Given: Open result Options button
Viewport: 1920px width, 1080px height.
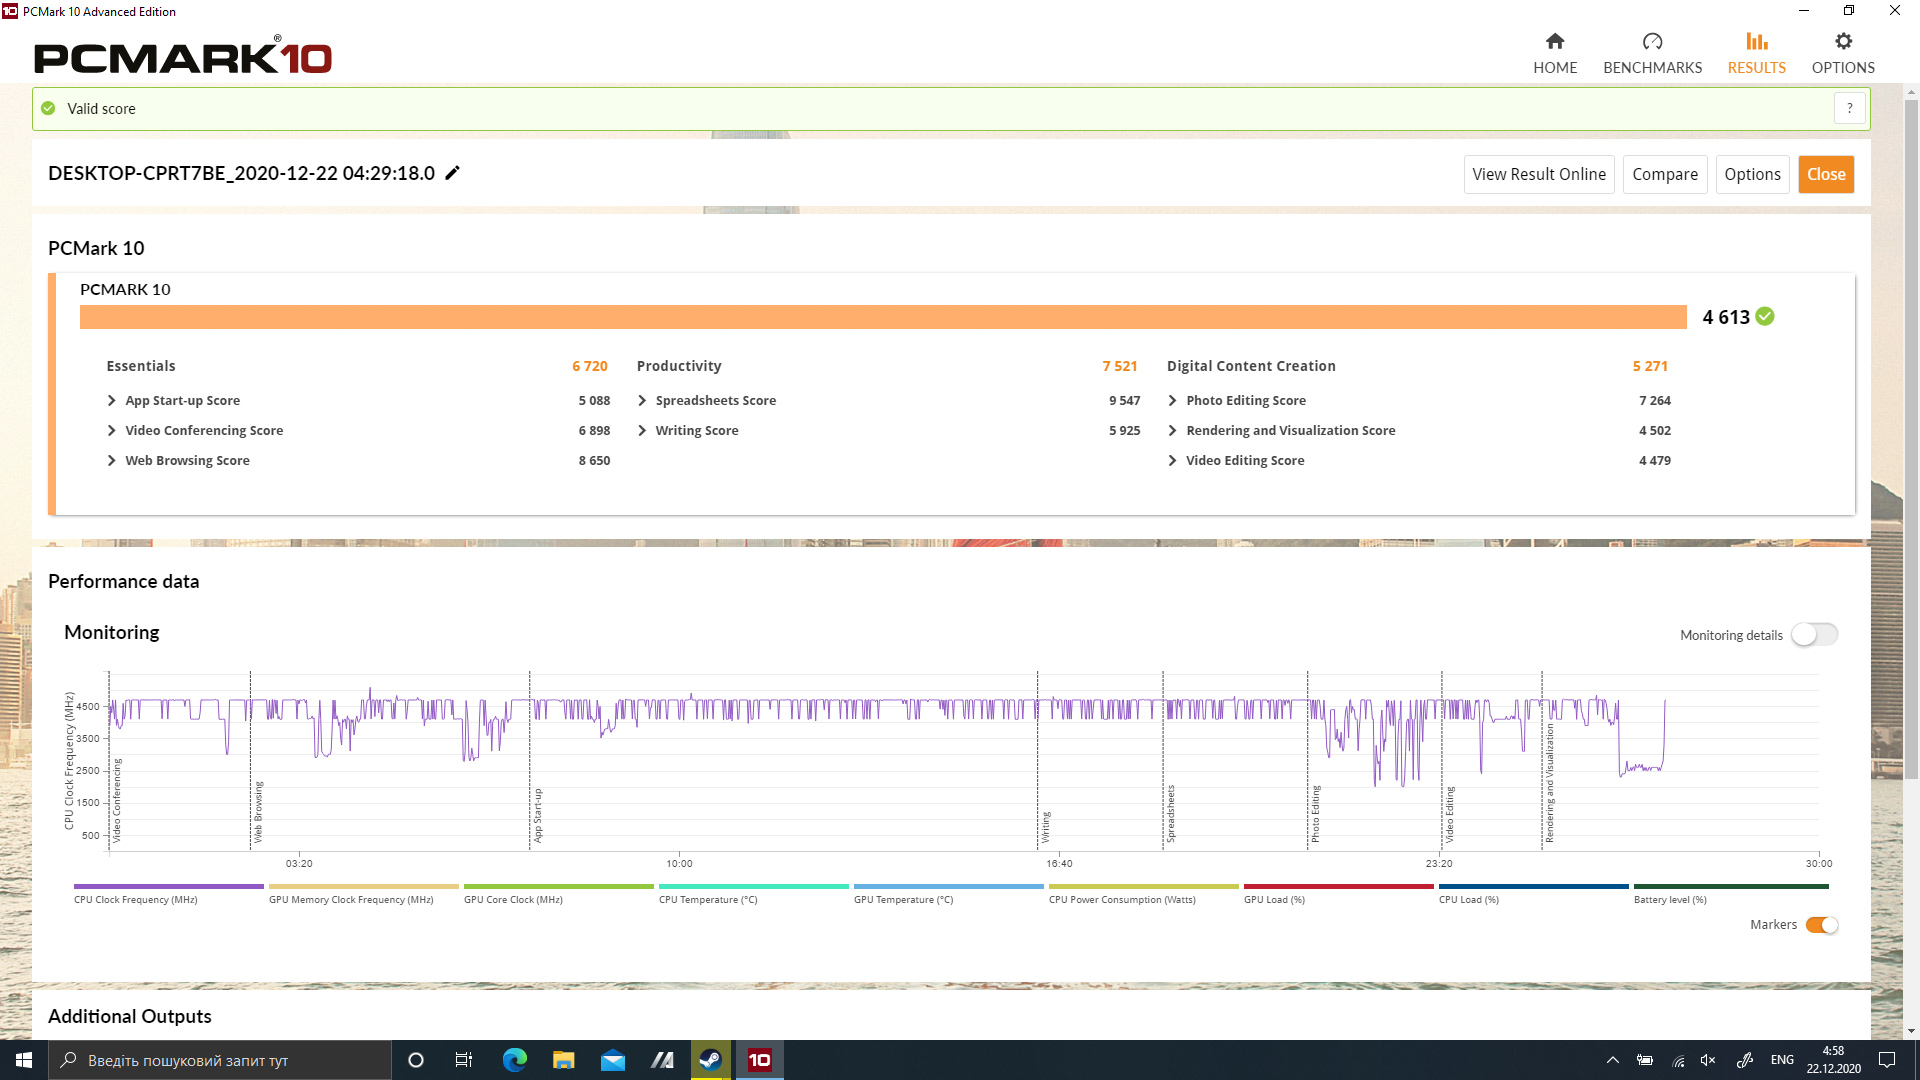Looking at the screenshot, I should pyautogui.click(x=1752, y=174).
